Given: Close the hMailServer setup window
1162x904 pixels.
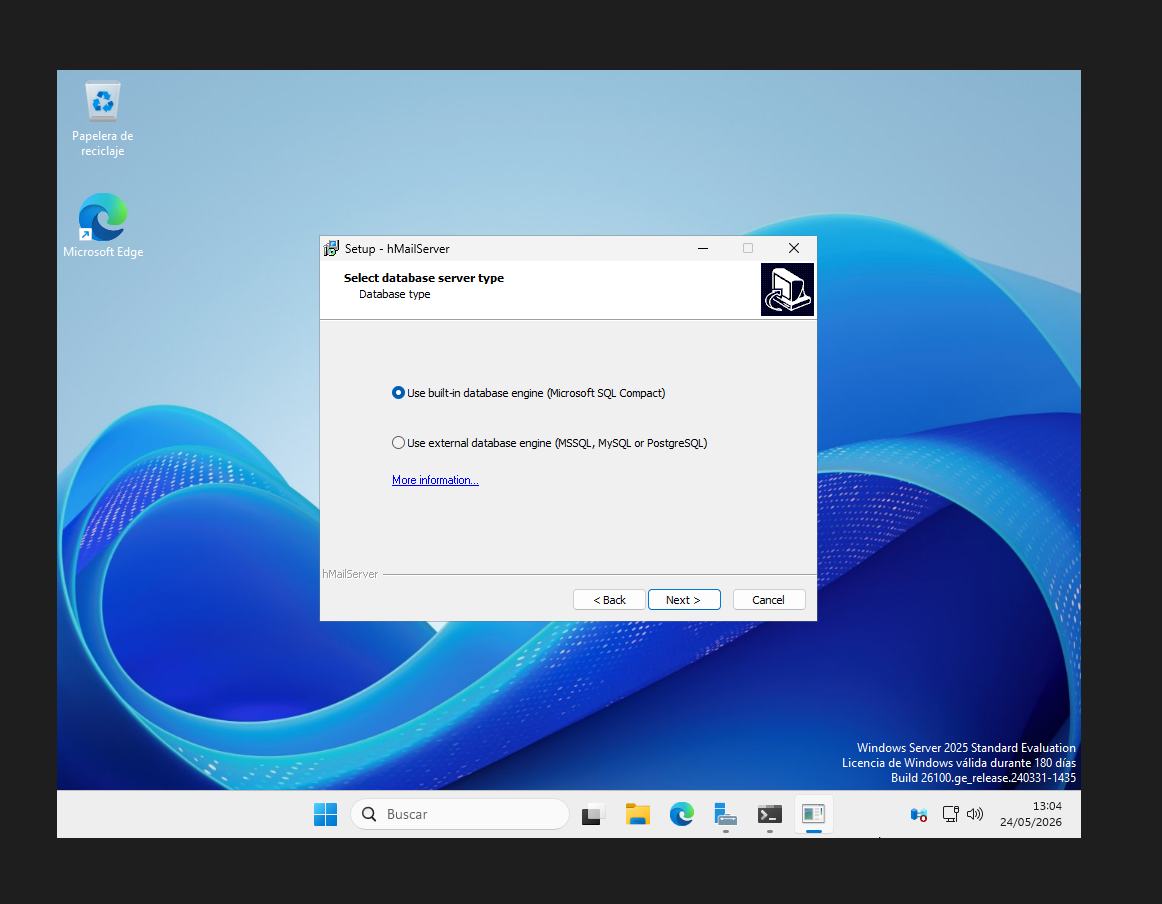Looking at the screenshot, I should [x=794, y=248].
